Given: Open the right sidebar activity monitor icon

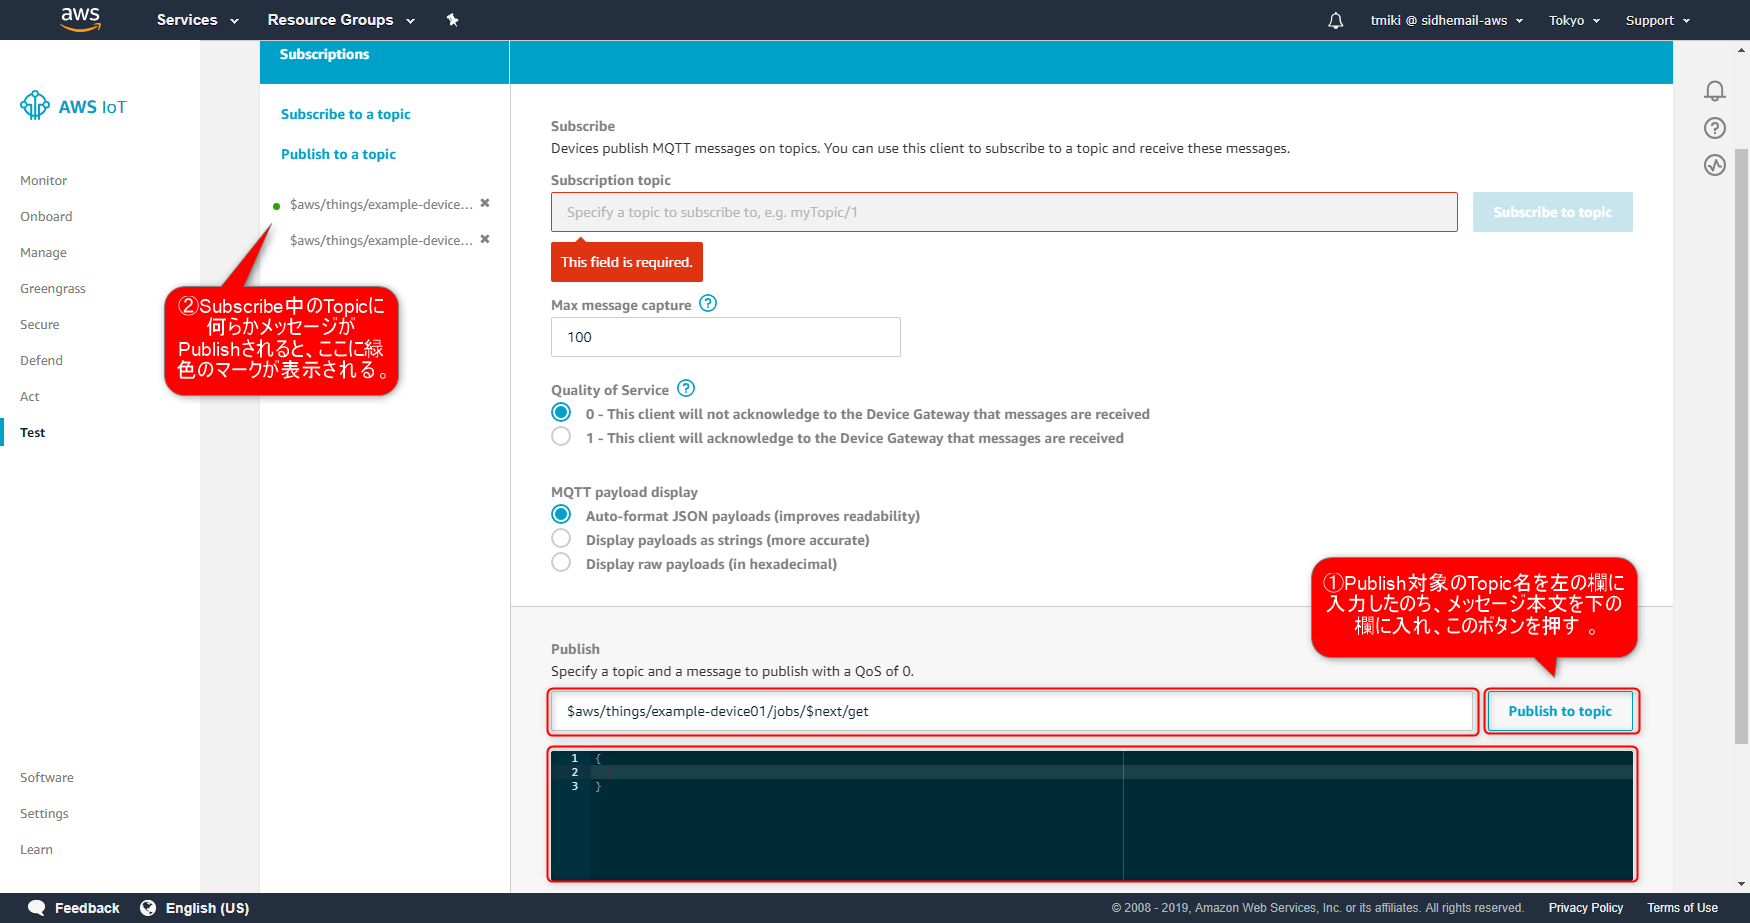Looking at the screenshot, I should [x=1715, y=165].
